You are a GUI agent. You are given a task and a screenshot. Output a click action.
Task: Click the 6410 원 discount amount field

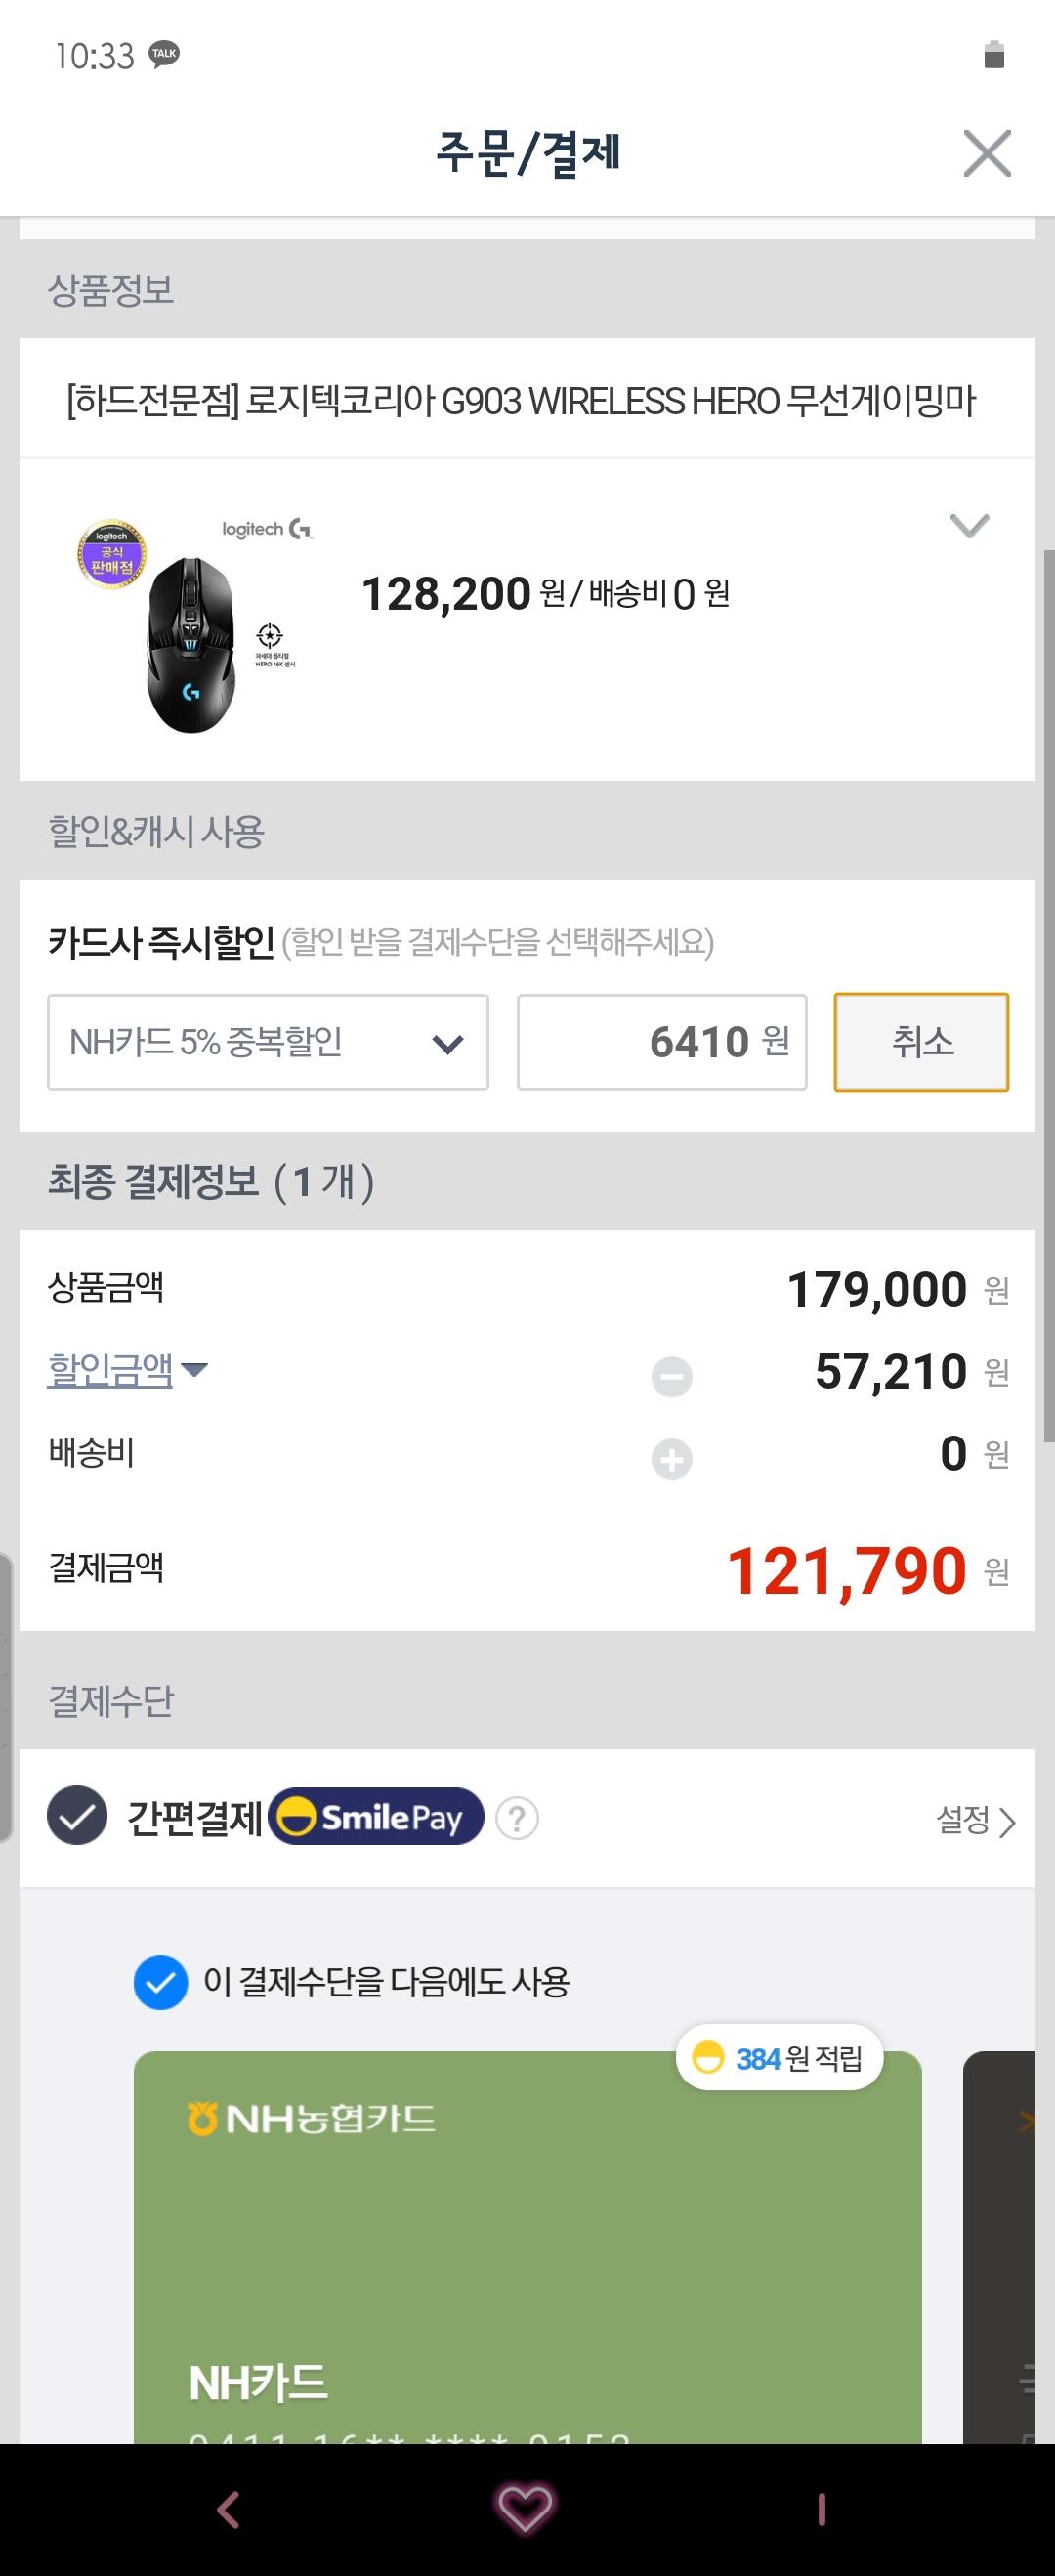pyautogui.click(x=661, y=1042)
